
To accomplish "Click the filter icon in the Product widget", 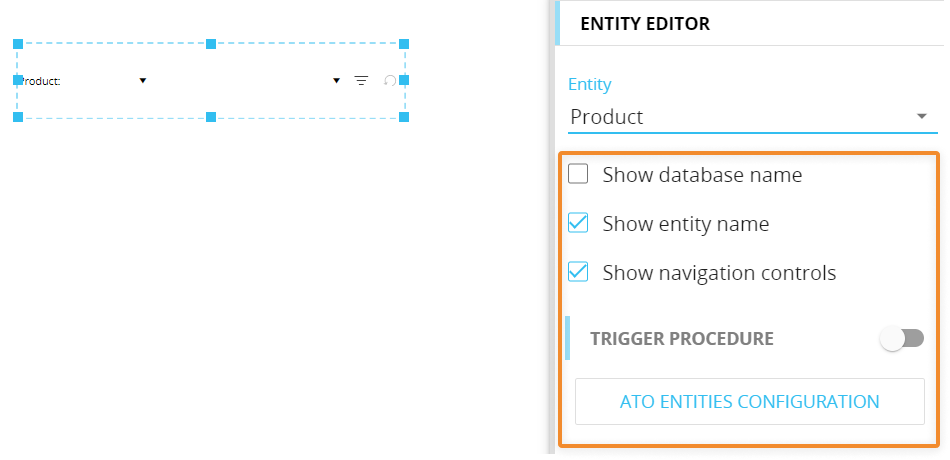I will click(361, 80).
